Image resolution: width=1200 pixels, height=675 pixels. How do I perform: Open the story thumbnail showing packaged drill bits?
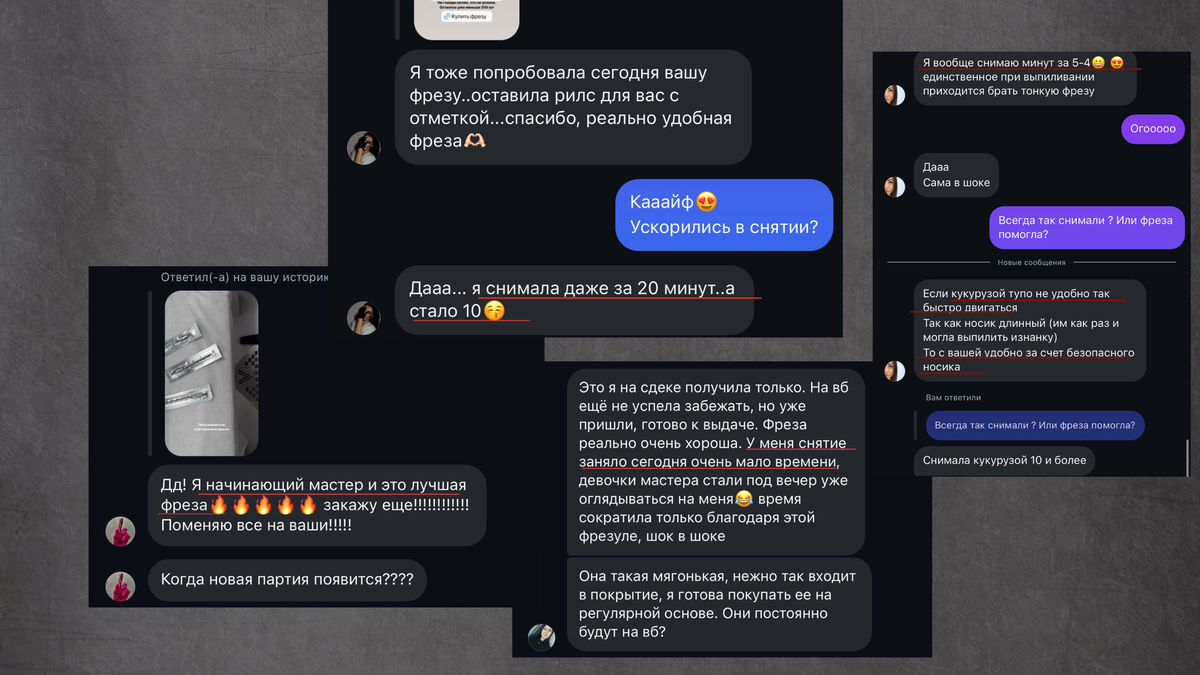(211, 372)
